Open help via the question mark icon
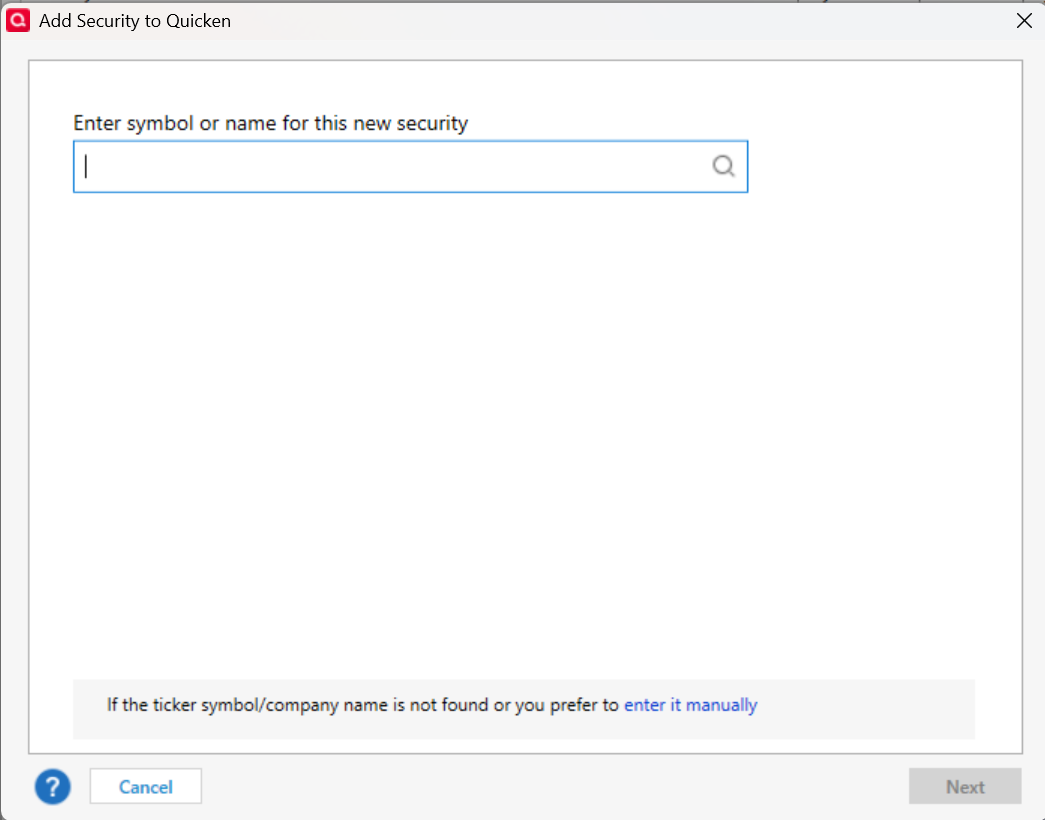 [52, 787]
